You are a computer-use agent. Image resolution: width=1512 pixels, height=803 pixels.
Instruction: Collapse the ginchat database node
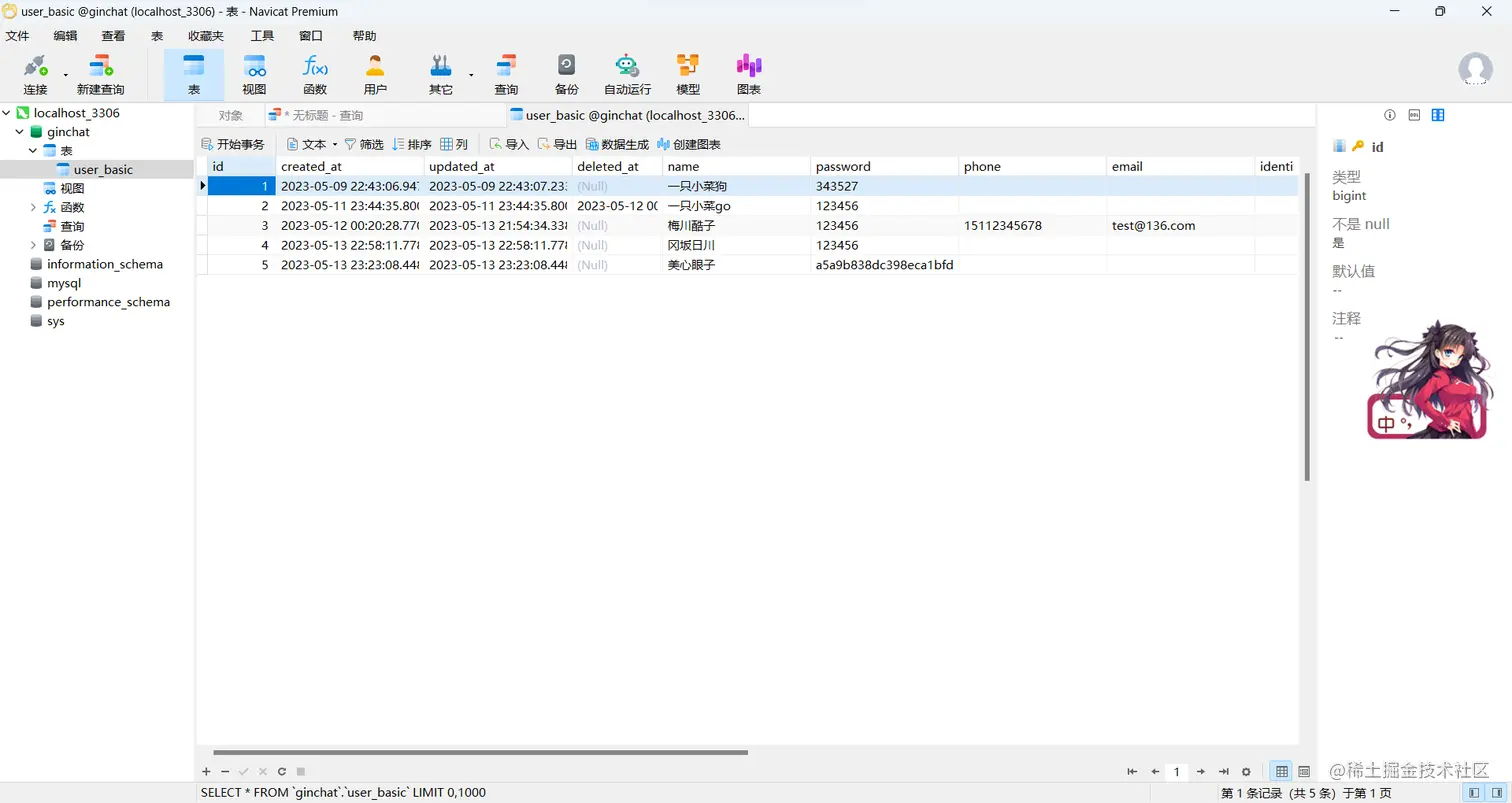pos(20,132)
